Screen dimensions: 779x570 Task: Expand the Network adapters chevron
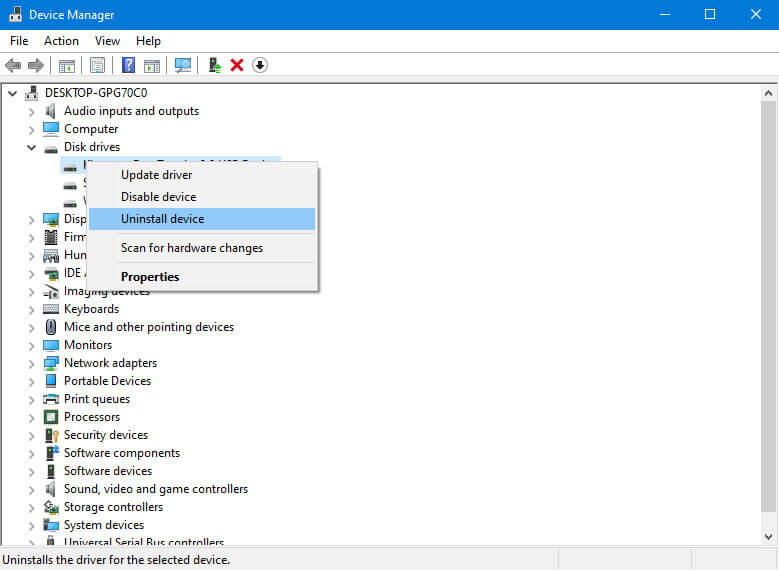point(31,364)
